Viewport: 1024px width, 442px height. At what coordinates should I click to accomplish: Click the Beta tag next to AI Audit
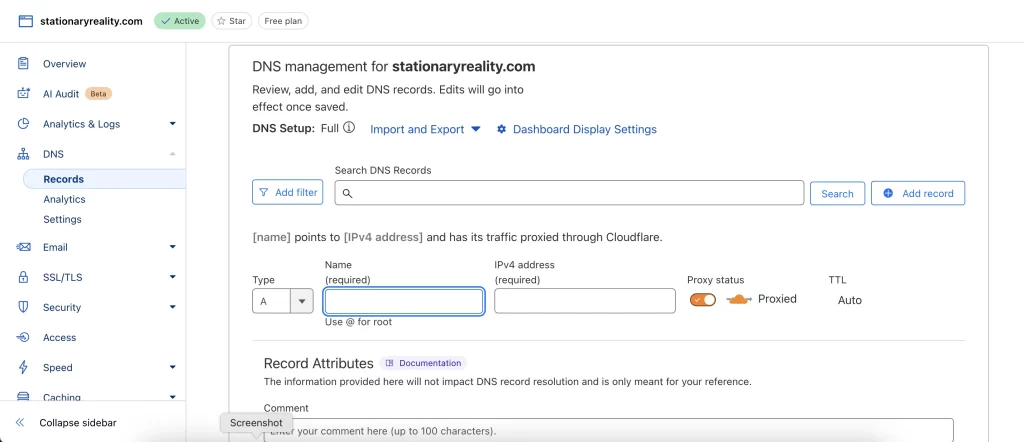[99, 93]
